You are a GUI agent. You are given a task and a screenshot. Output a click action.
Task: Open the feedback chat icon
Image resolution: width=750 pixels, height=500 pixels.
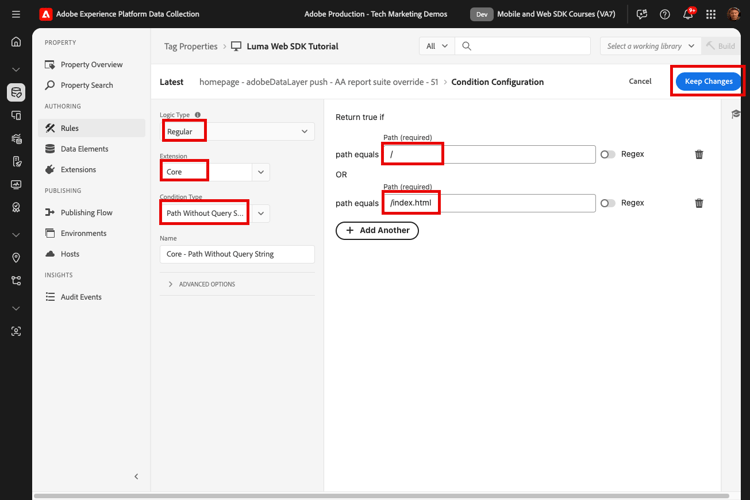(x=641, y=14)
